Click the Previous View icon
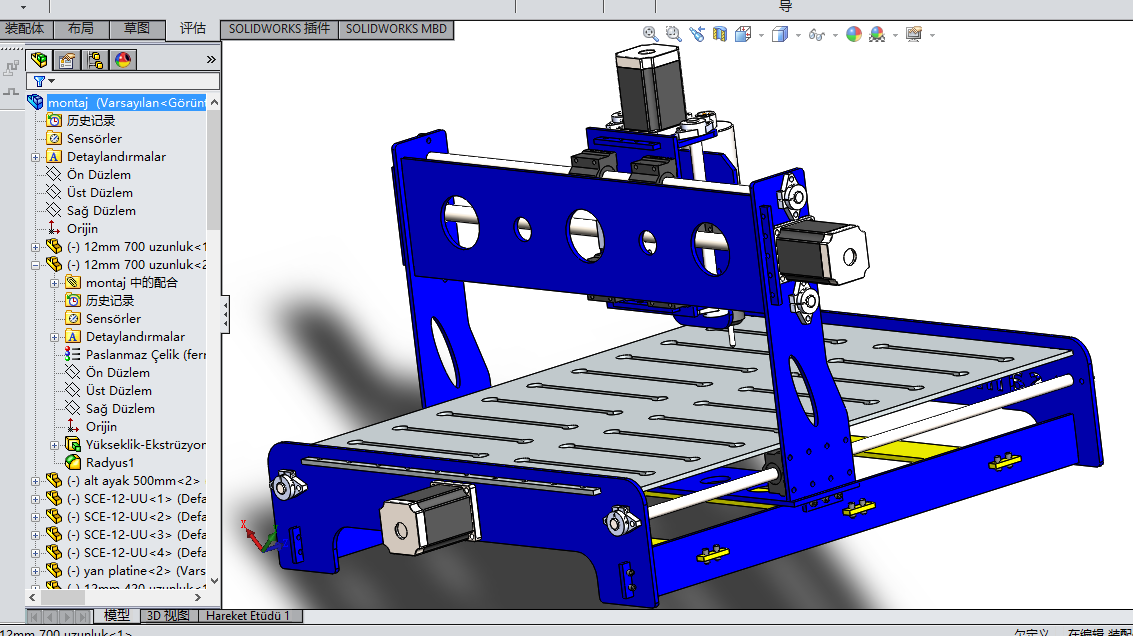The height and width of the screenshot is (636, 1133). click(x=697, y=33)
